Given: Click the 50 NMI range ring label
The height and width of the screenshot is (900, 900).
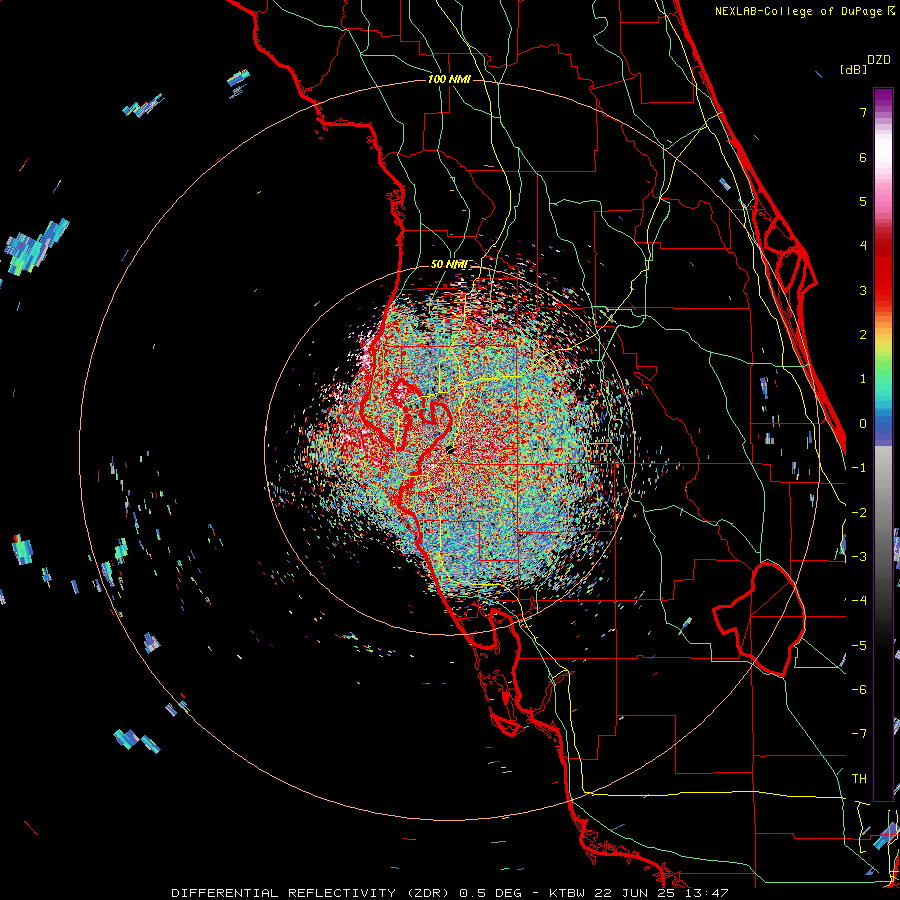Looking at the screenshot, I should coord(449,264).
